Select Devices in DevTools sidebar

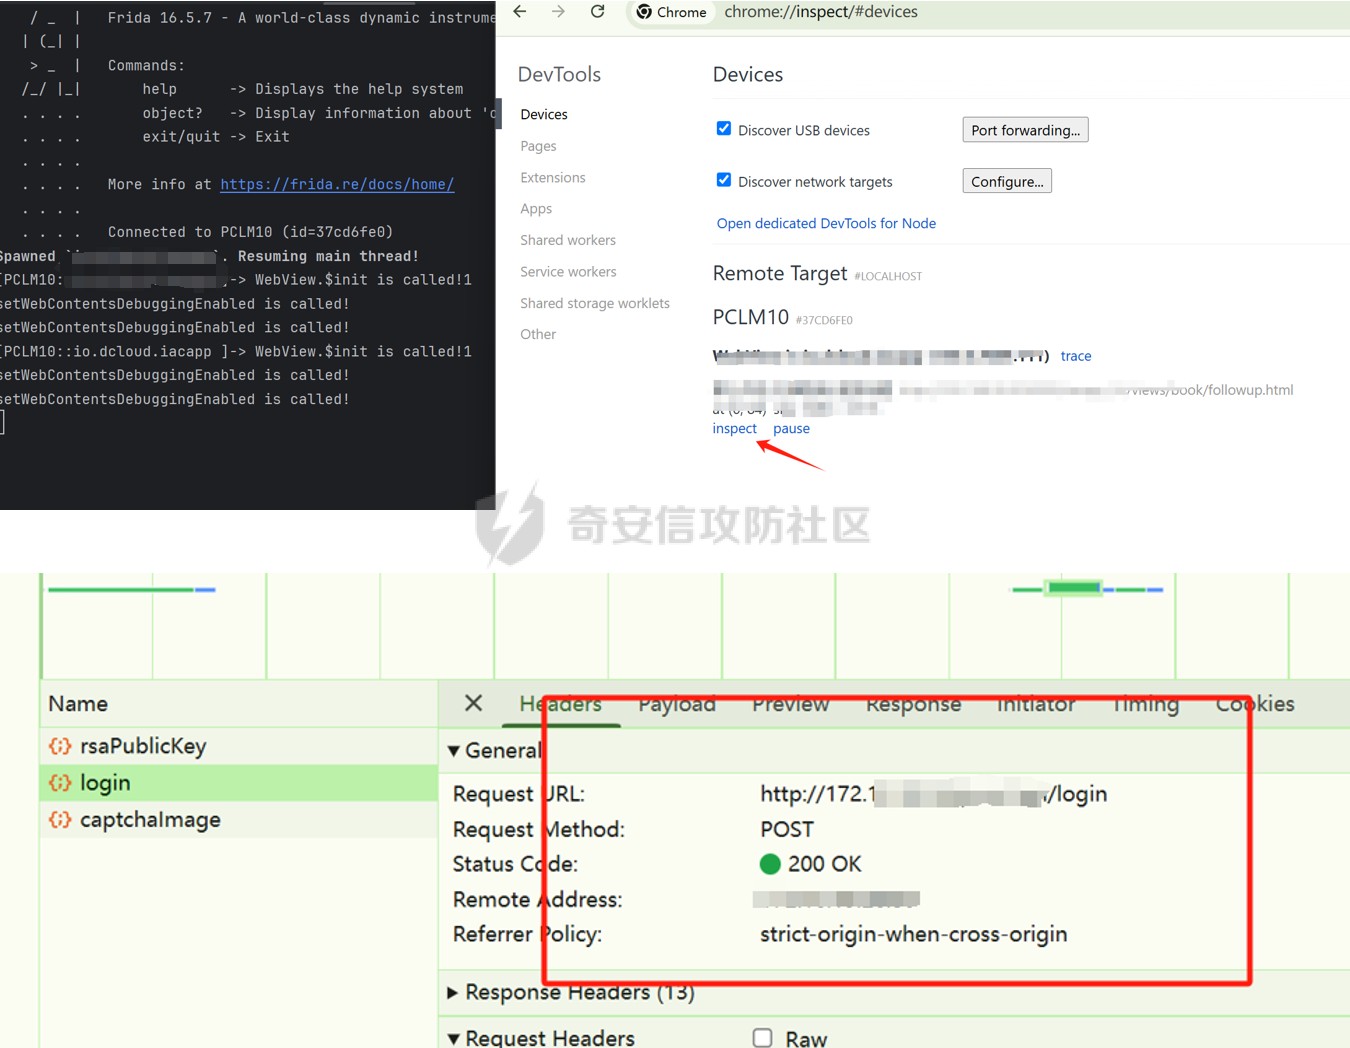tap(544, 114)
